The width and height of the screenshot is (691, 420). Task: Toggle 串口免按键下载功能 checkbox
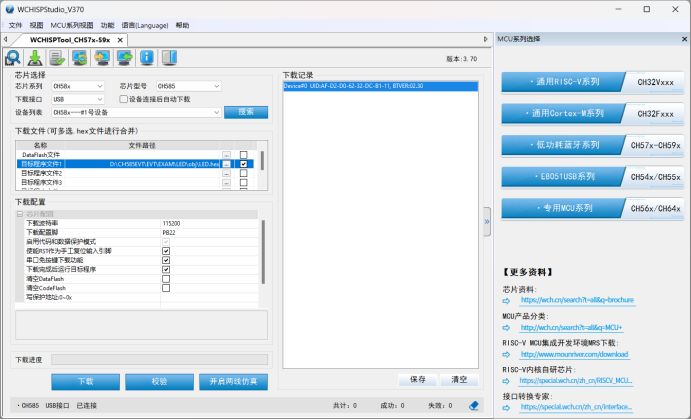(x=166, y=260)
